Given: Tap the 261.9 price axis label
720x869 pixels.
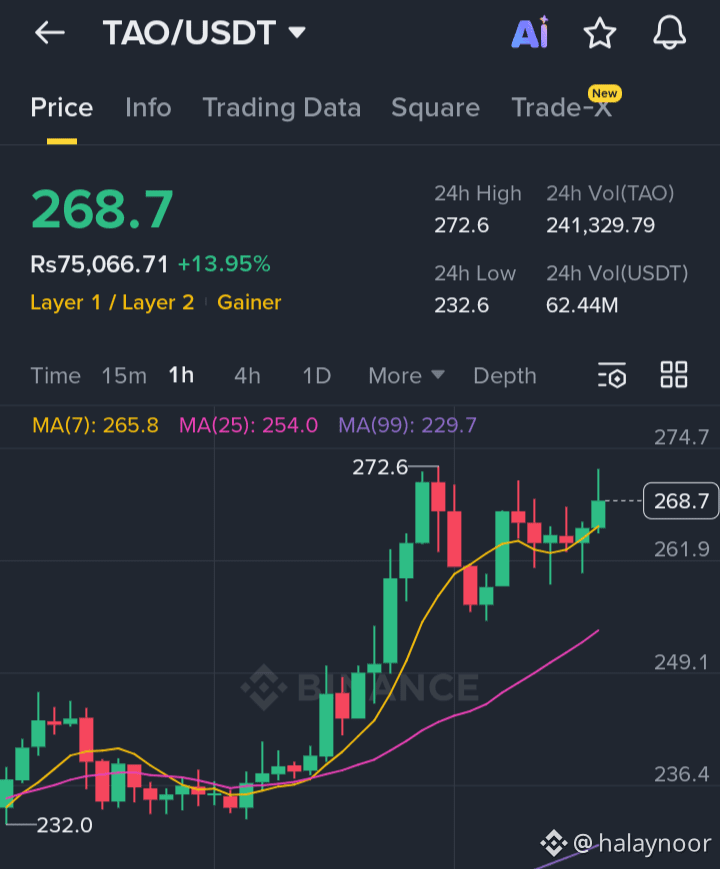Looking at the screenshot, I should point(681,549).
